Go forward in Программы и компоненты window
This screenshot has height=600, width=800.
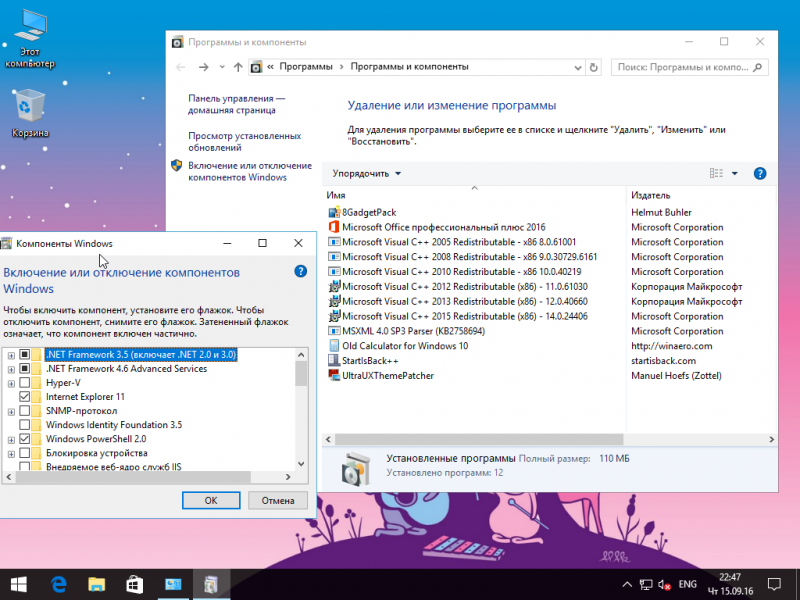(204, 67)
